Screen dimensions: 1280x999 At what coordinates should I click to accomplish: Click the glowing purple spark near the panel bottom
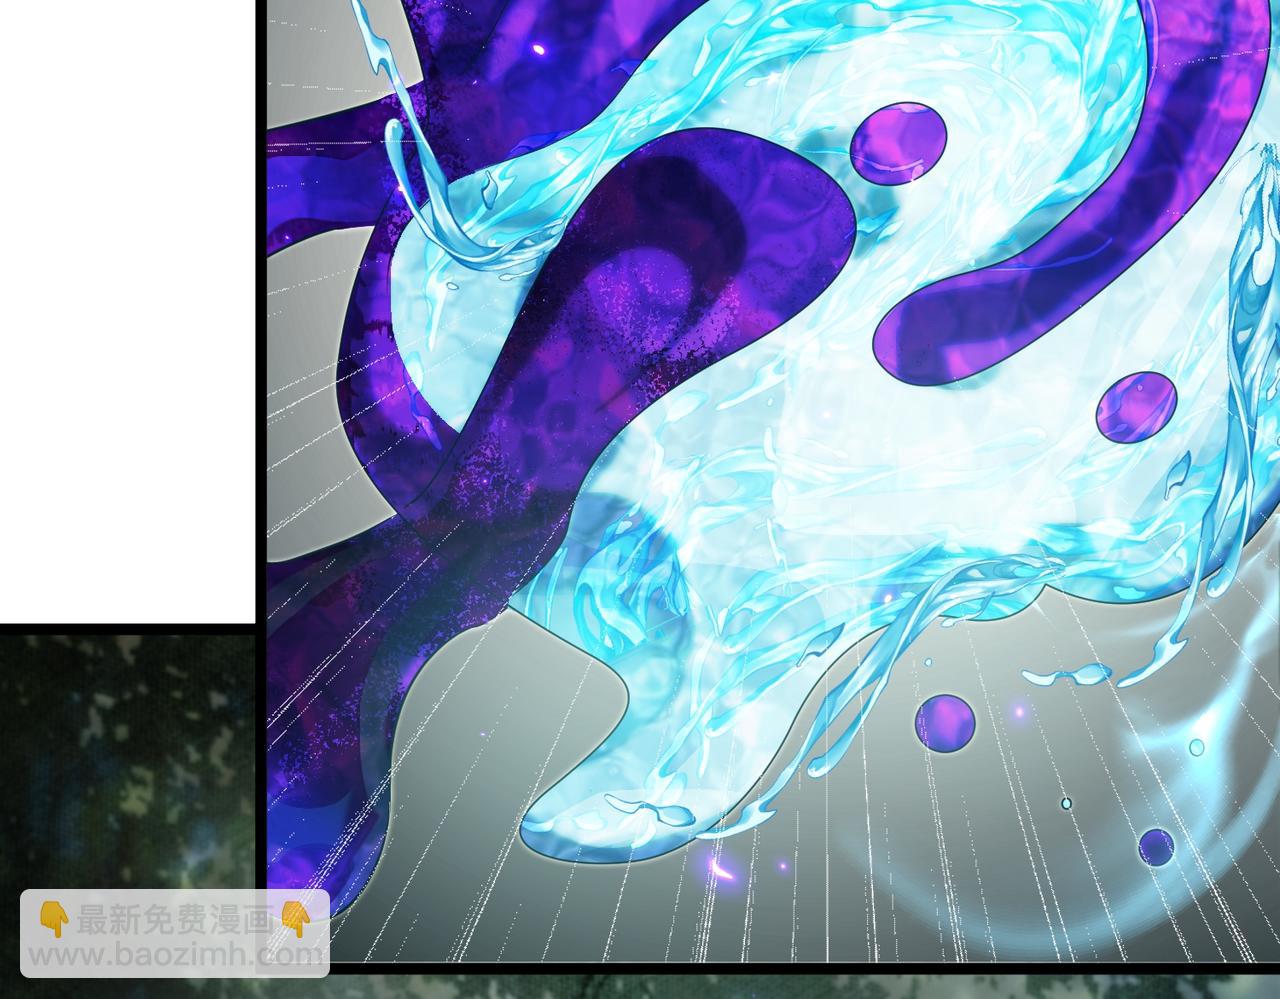[722, 867]
